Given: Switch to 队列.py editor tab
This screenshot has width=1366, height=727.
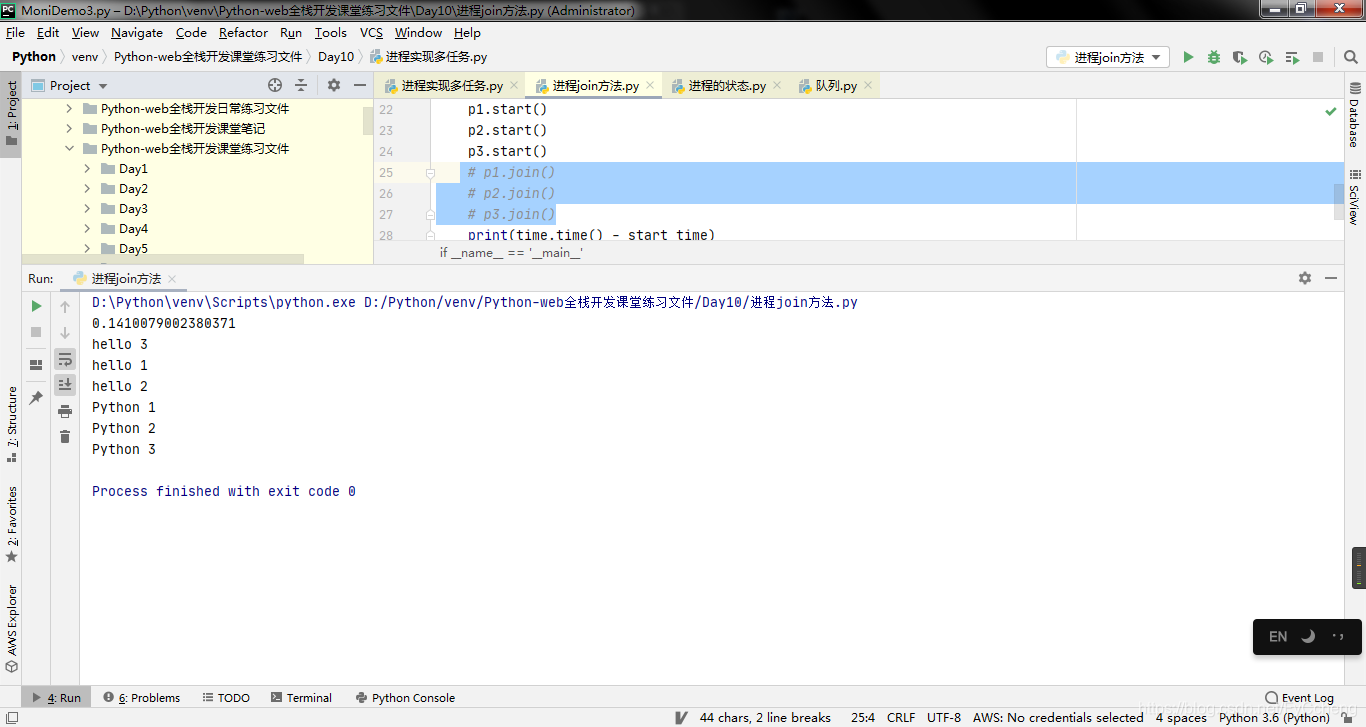Looking at the screenshot, I should [836, 86].
